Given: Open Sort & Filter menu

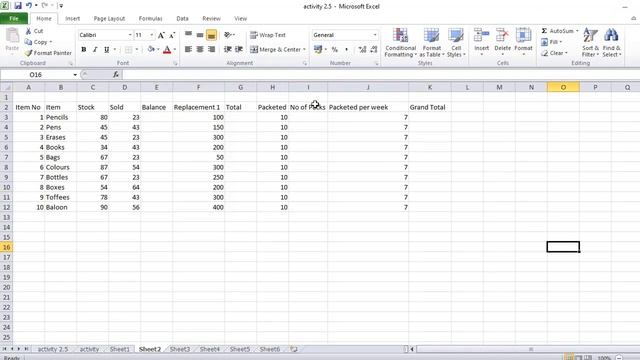Looking at the screenshot, I should coord(590,42).
